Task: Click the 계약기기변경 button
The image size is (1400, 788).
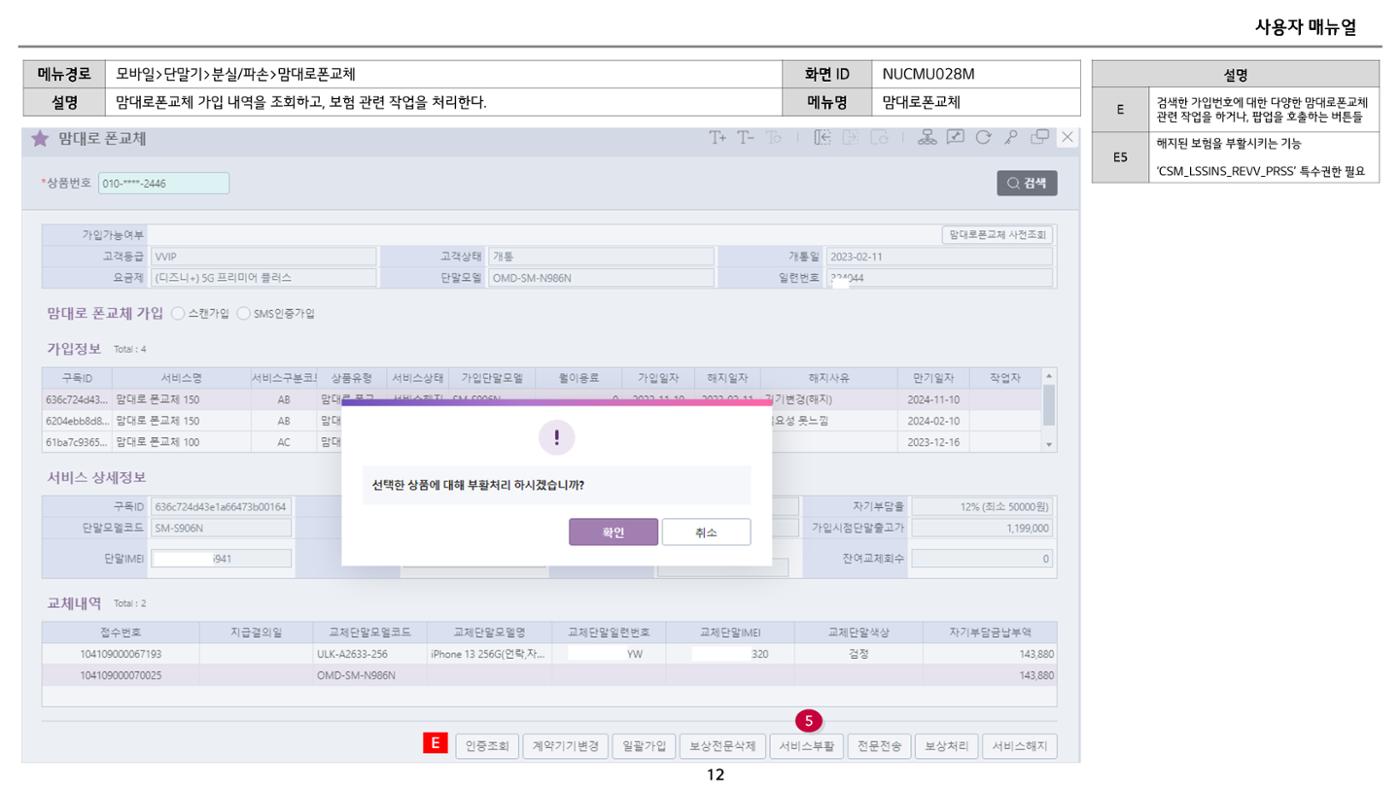Action: coord(563,745)
